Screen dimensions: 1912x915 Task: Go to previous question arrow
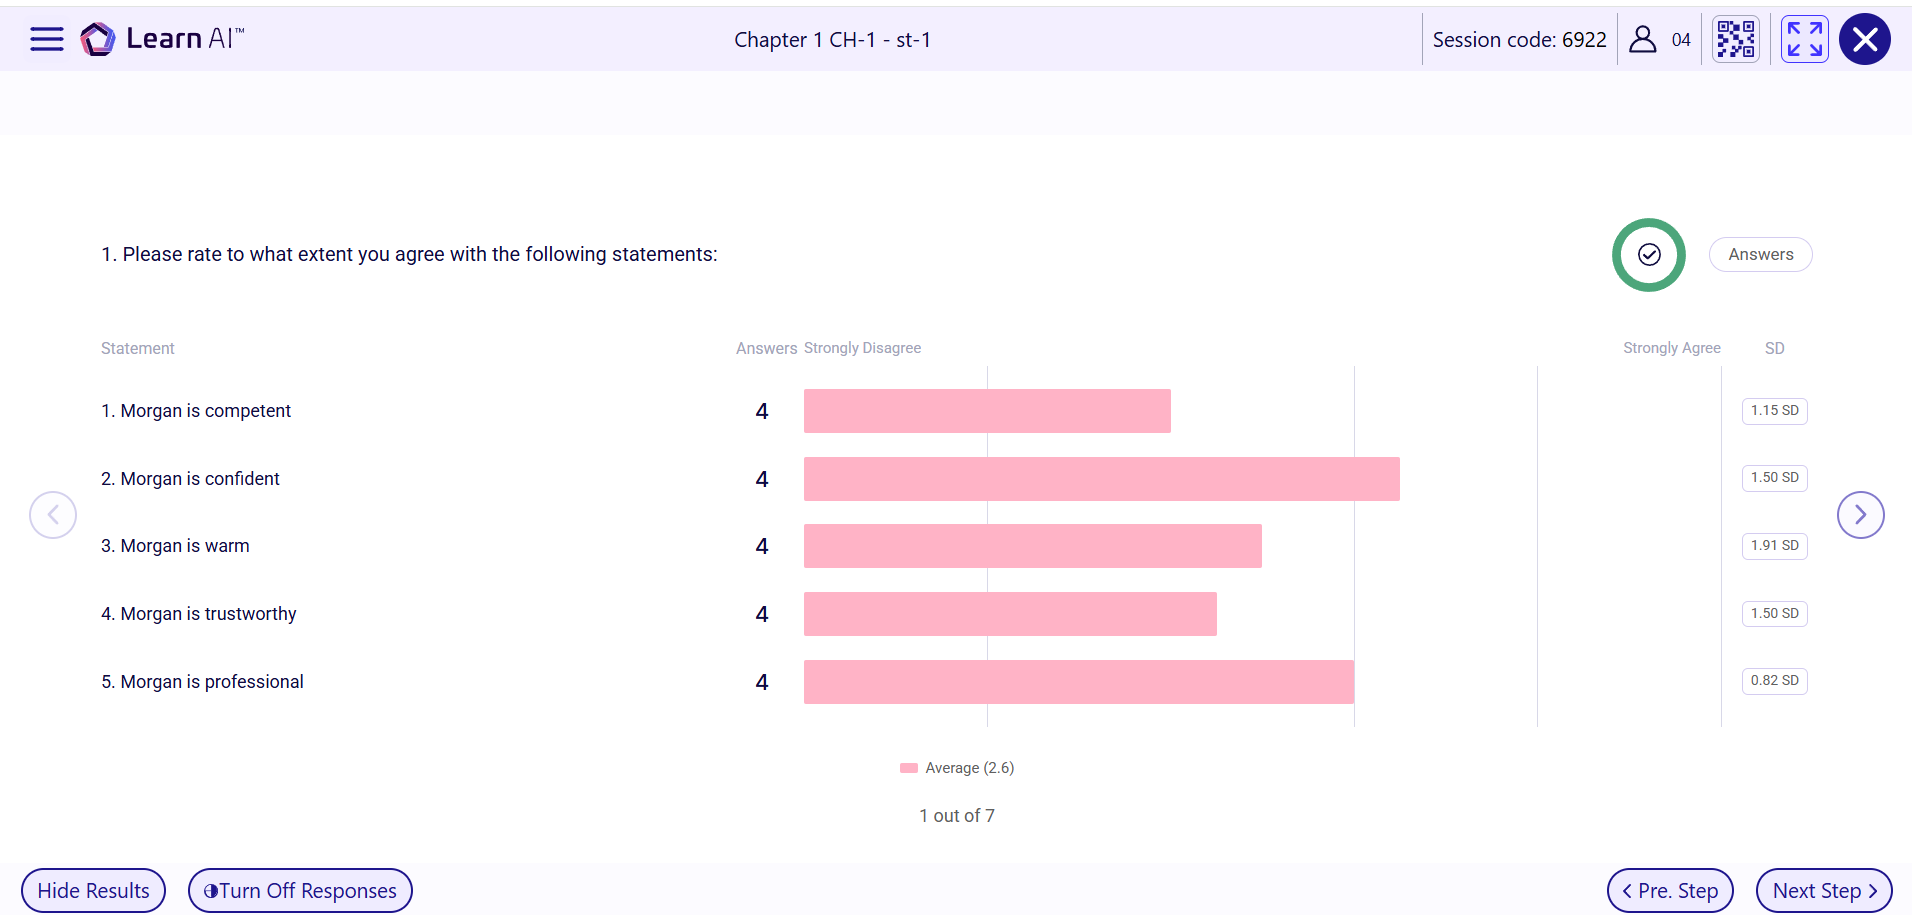click(x=53, y=515)
